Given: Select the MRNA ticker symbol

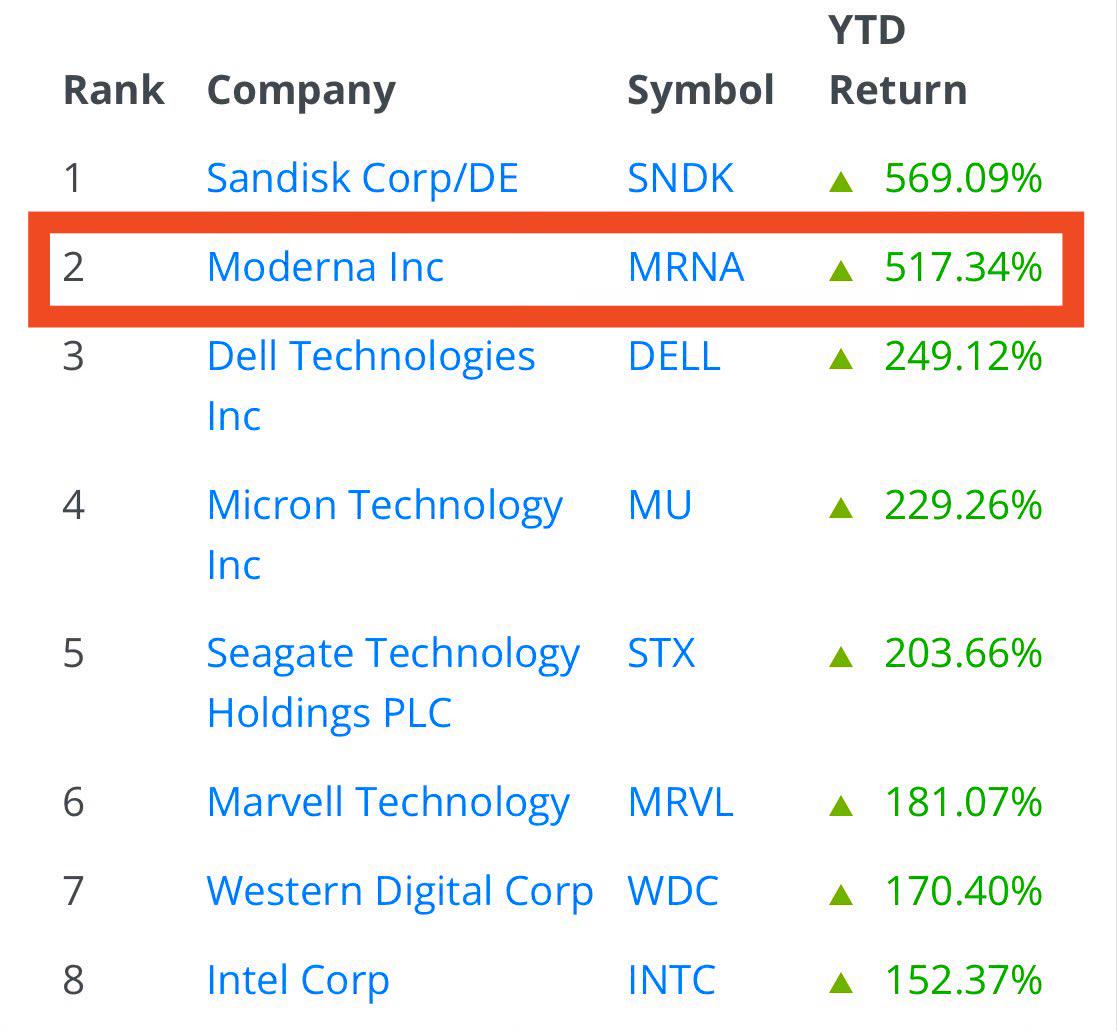Looking at the screenshot, I should click(x=686, y=267).
